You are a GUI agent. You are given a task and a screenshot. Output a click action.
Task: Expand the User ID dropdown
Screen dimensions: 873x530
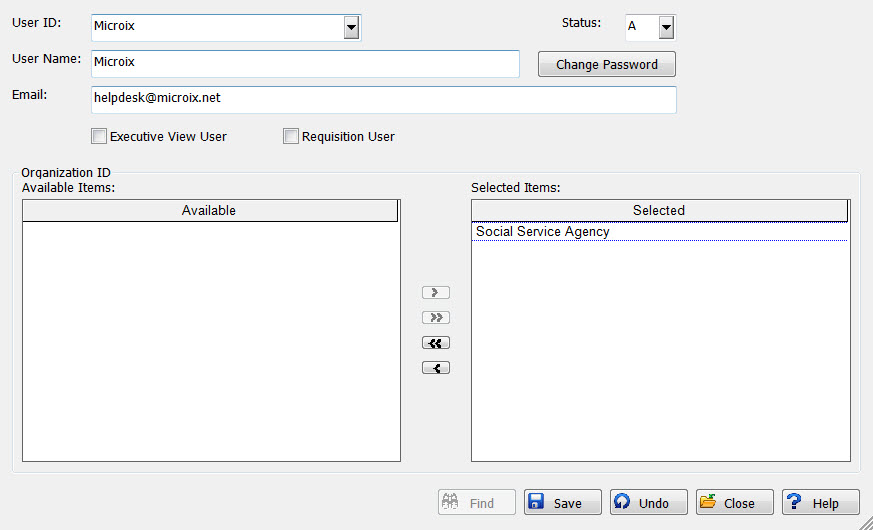click(x=351, y=27)
